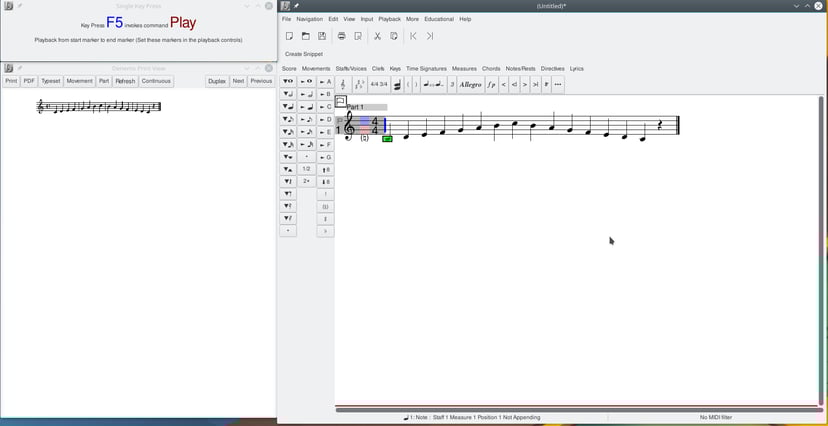Click the green cursor marker on staff
The image size is (828, 426).
[x=387, y=139]
